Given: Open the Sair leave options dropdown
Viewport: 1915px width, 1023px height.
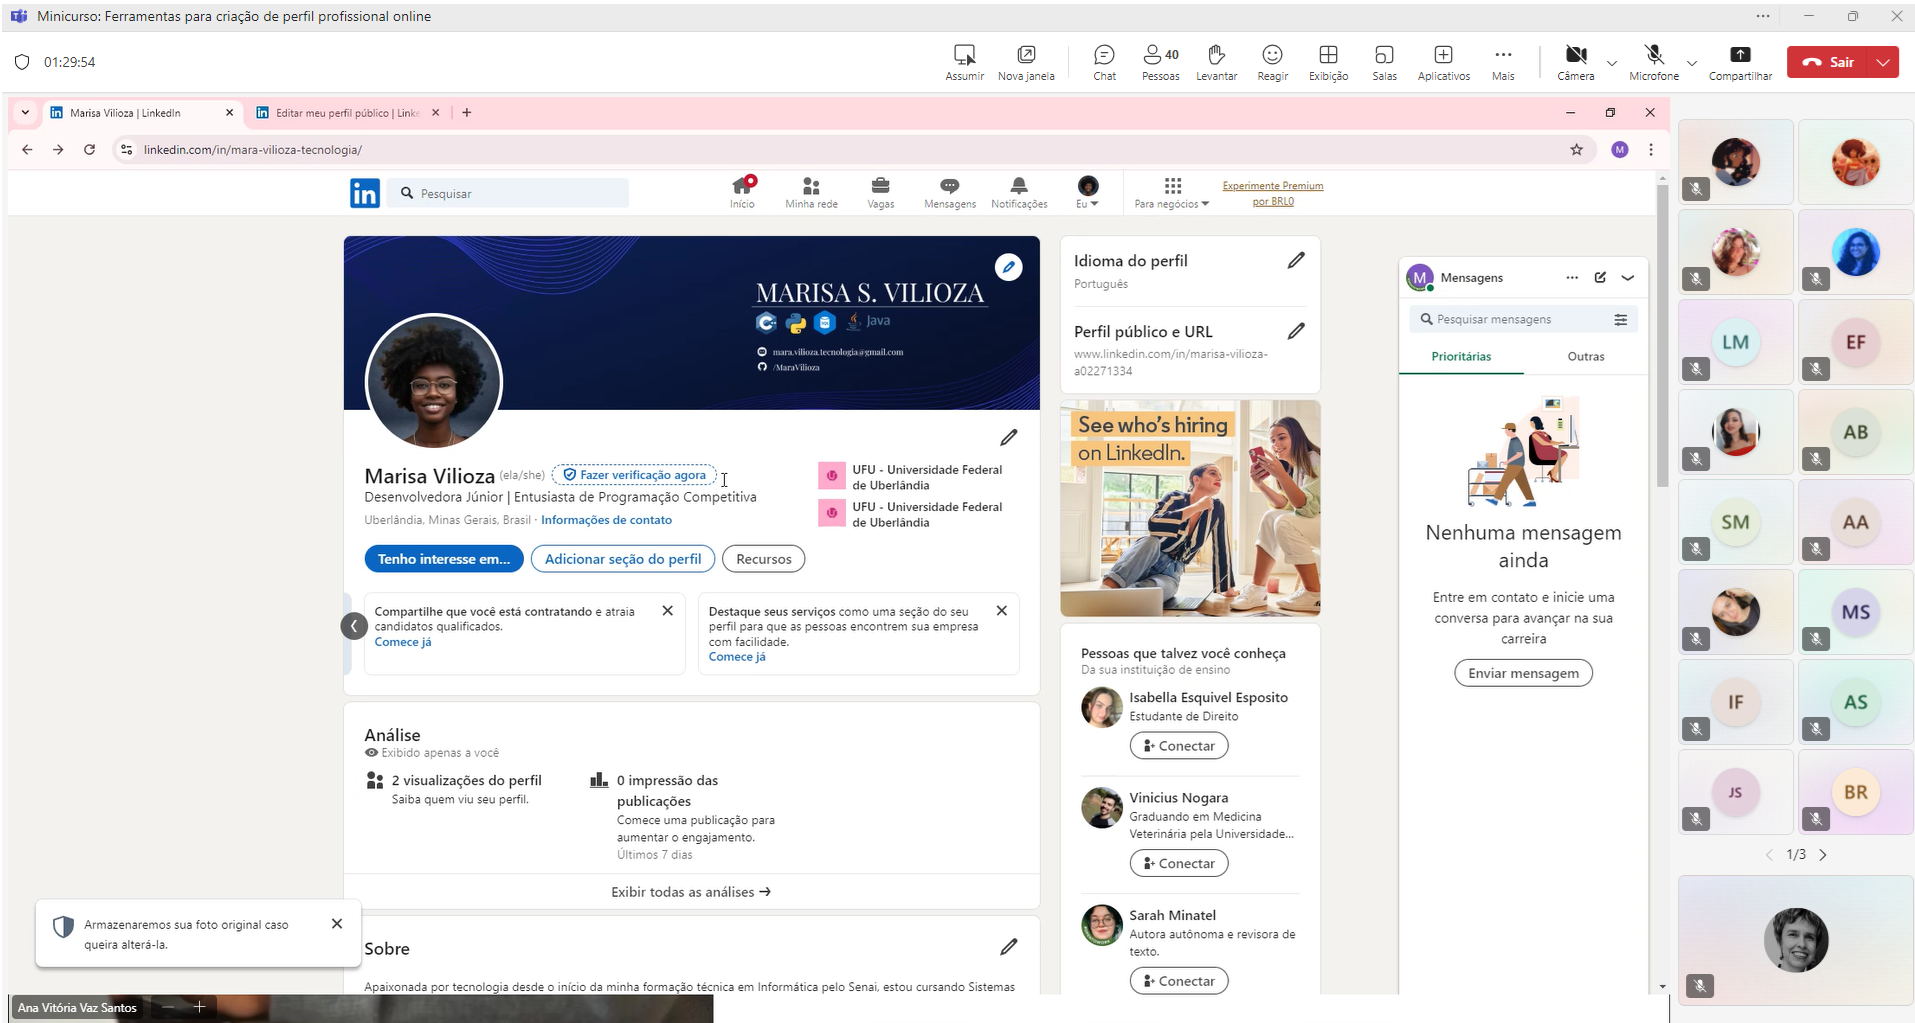Looking at the screenshot, I should 1883,62.
